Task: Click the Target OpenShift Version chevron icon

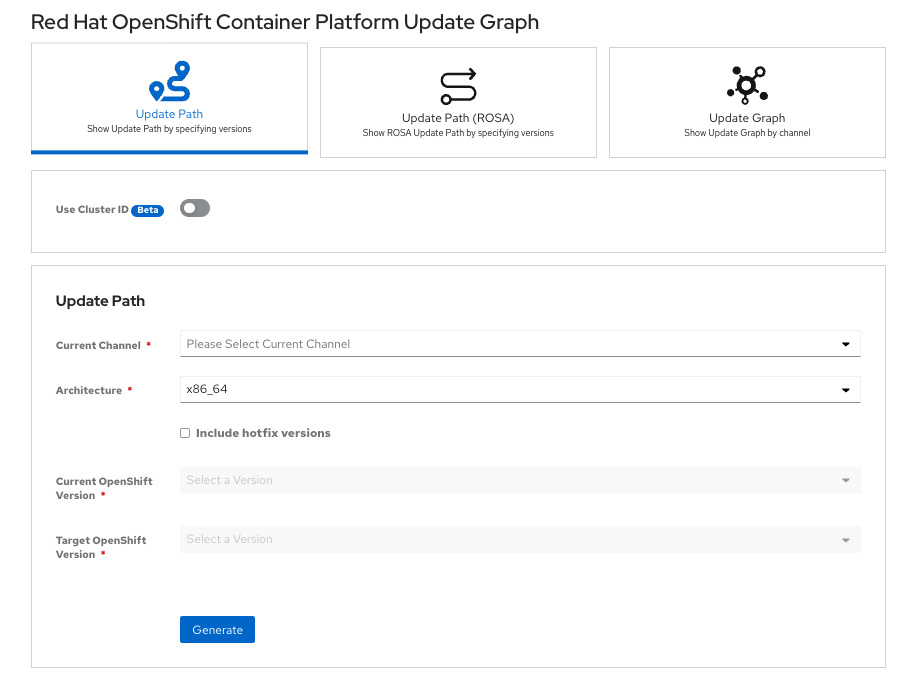Action: click(x=848, y=539)
